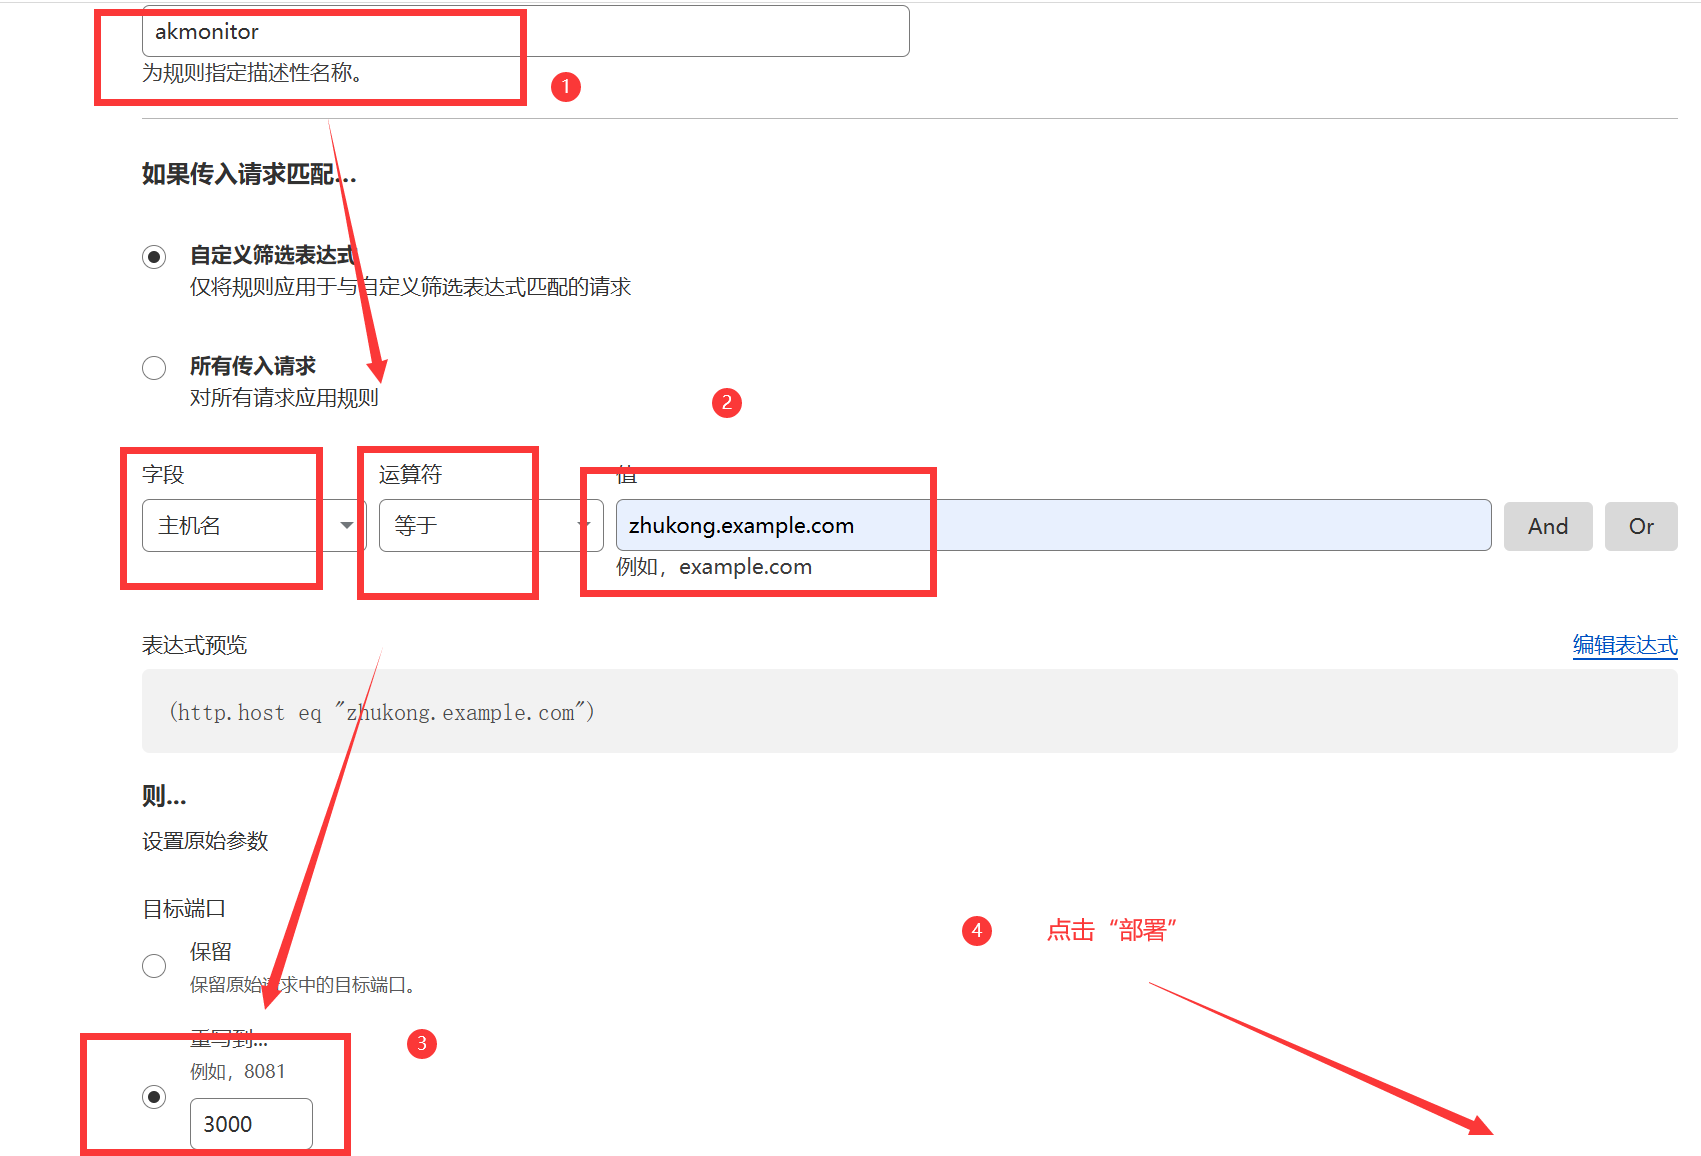Click the red circle marker numbered 1

[x=566, y=87]
